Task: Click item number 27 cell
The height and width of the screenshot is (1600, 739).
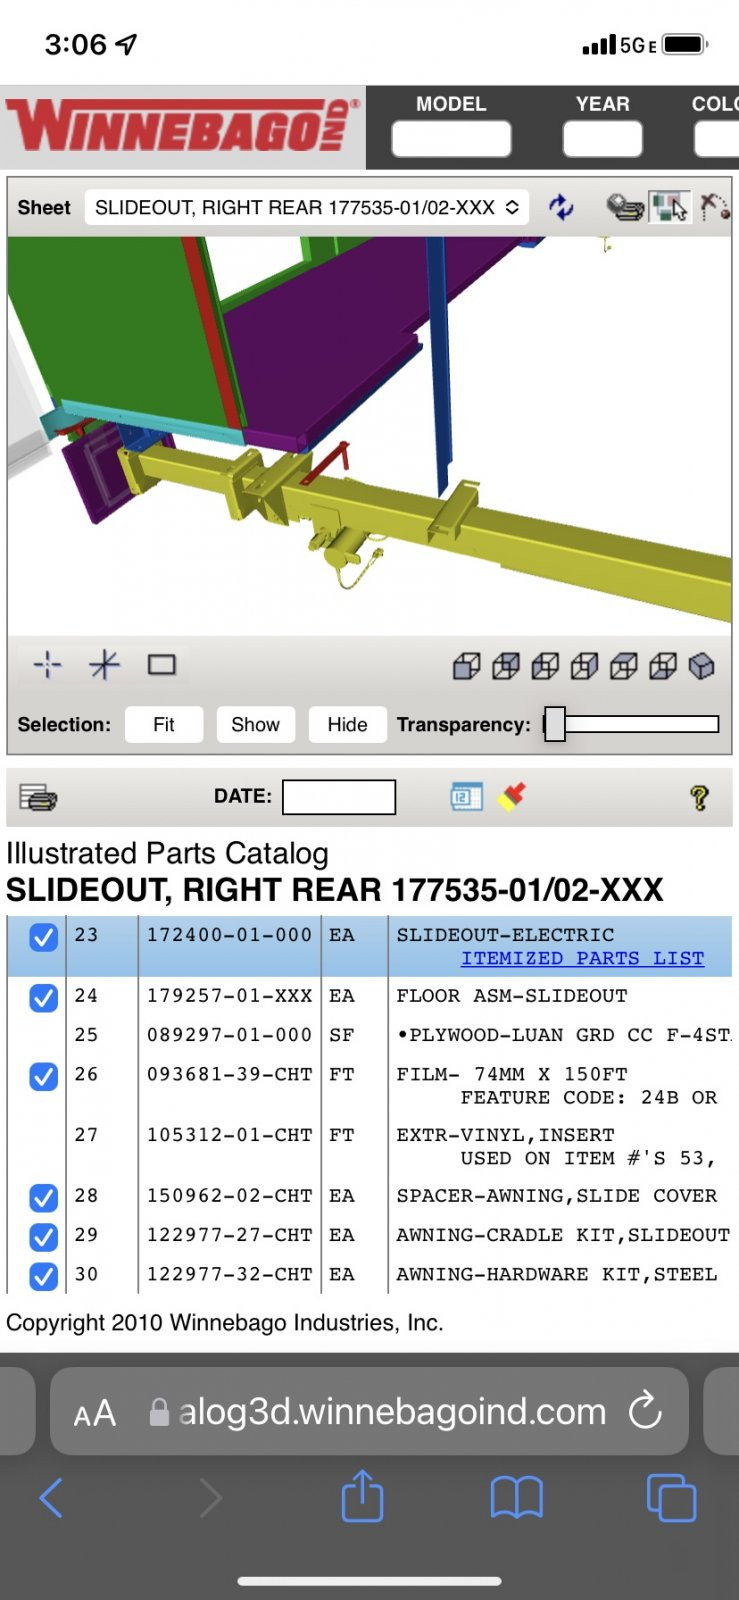Action: point(86,1135)
